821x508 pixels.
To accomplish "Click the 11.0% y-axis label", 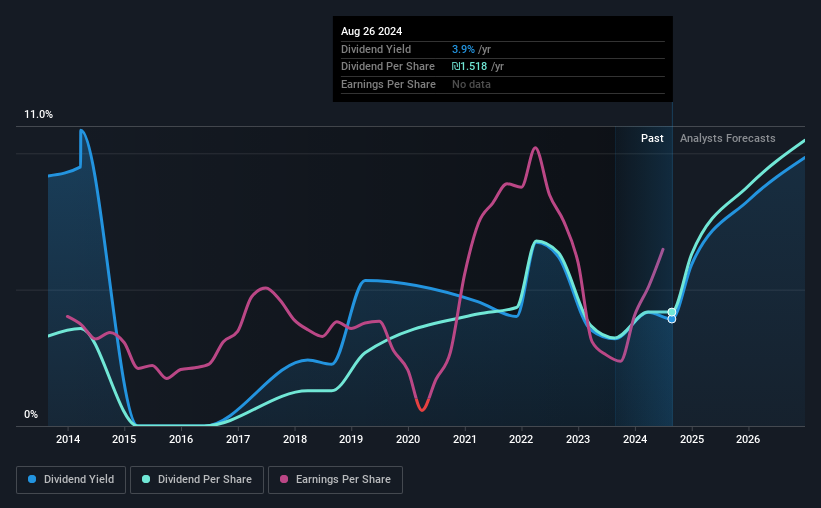I will [x=38, y=115].
